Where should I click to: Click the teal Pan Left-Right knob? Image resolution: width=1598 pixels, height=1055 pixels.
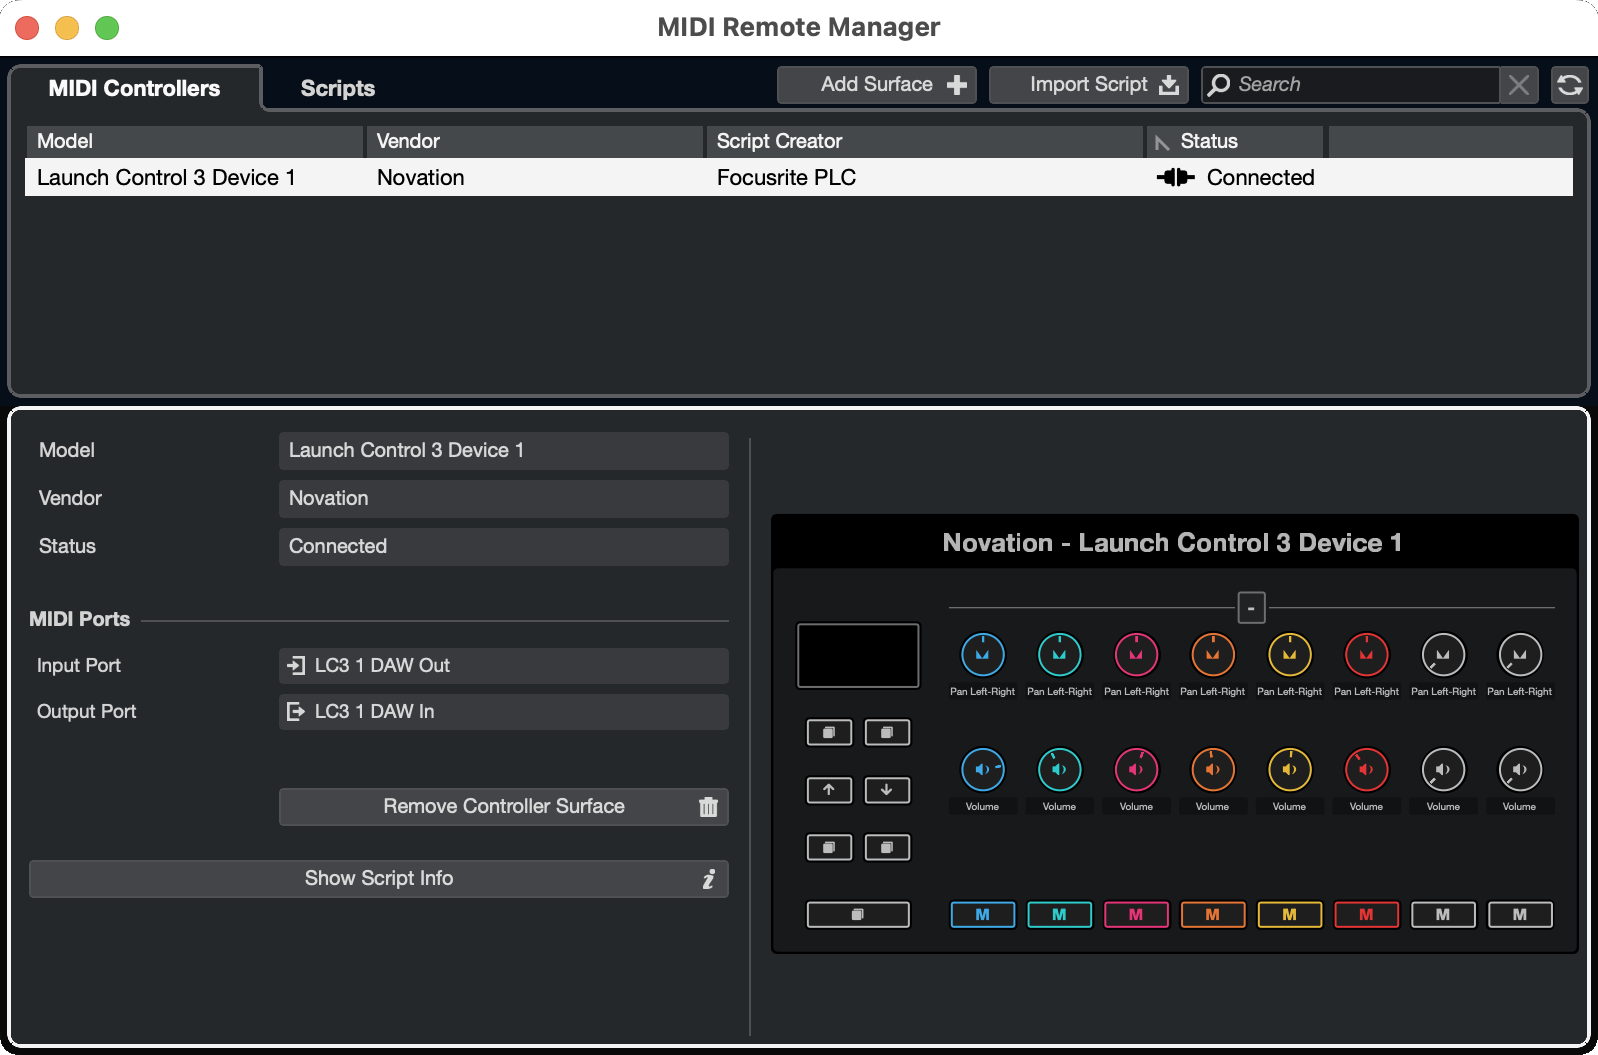coord(1059,655)
